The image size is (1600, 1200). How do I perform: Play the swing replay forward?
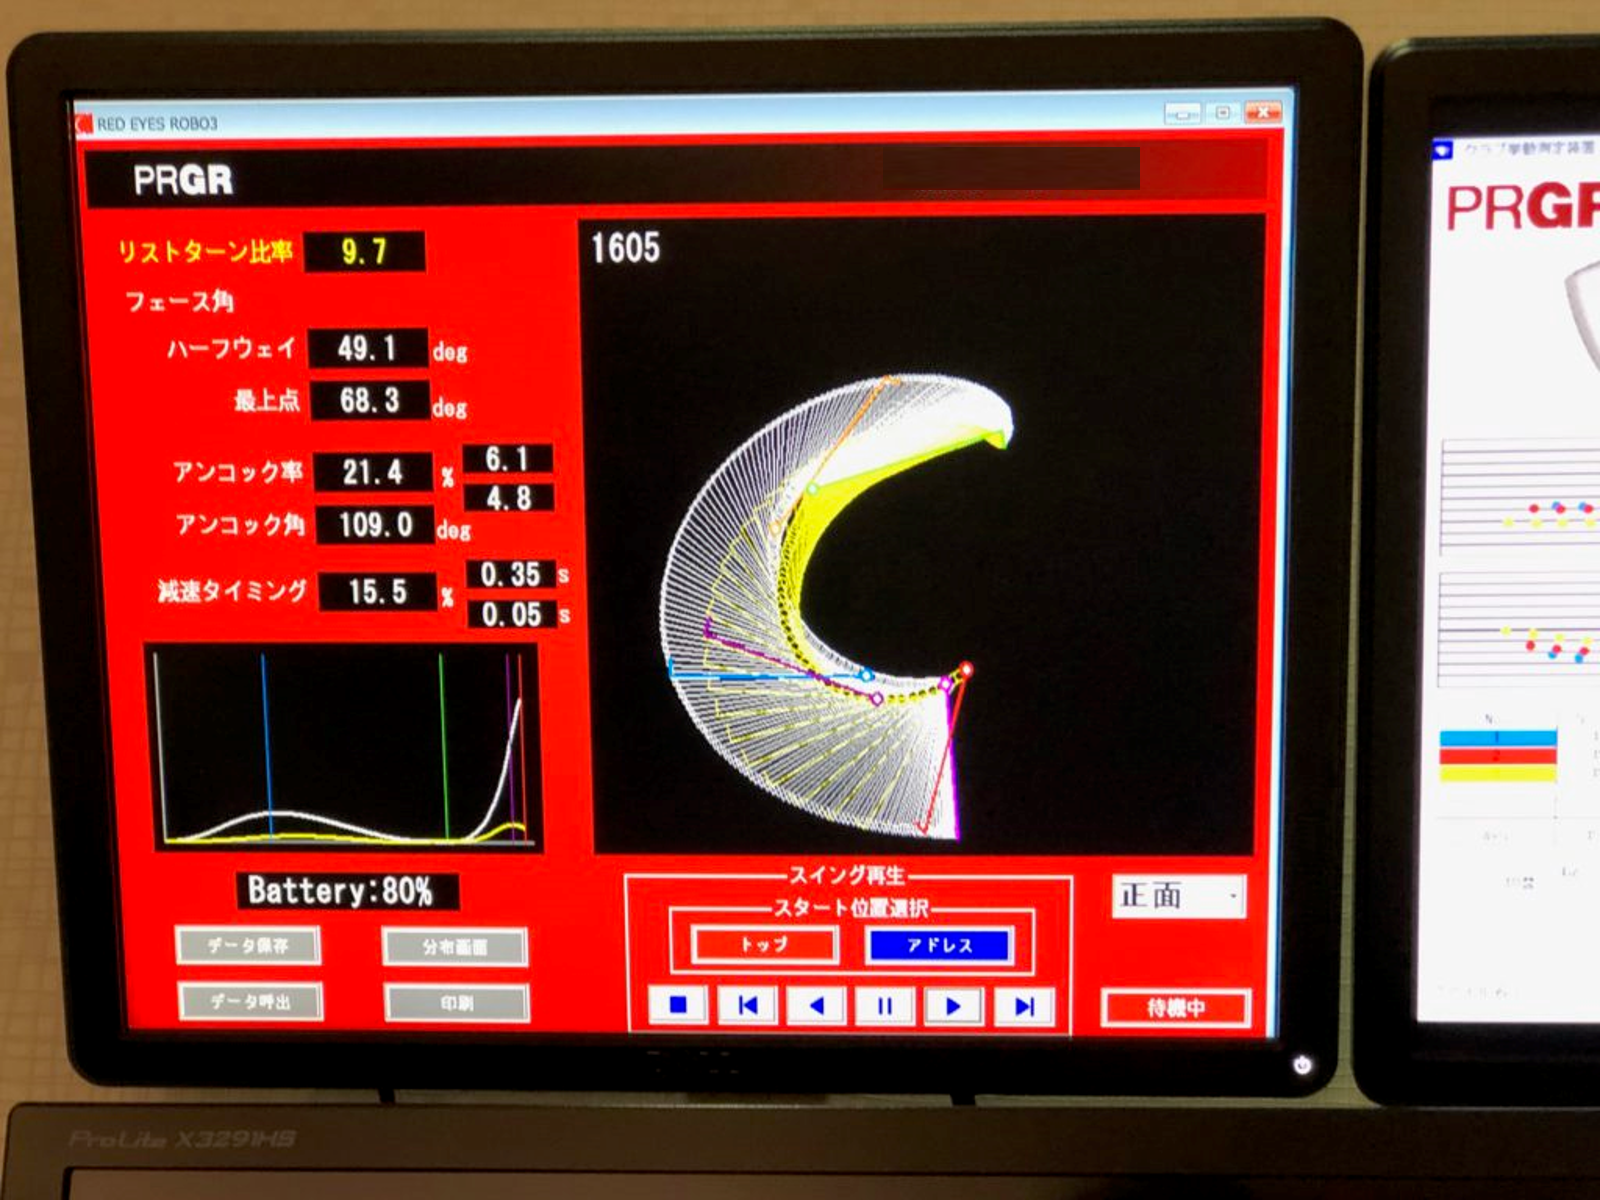[954, 1006]
